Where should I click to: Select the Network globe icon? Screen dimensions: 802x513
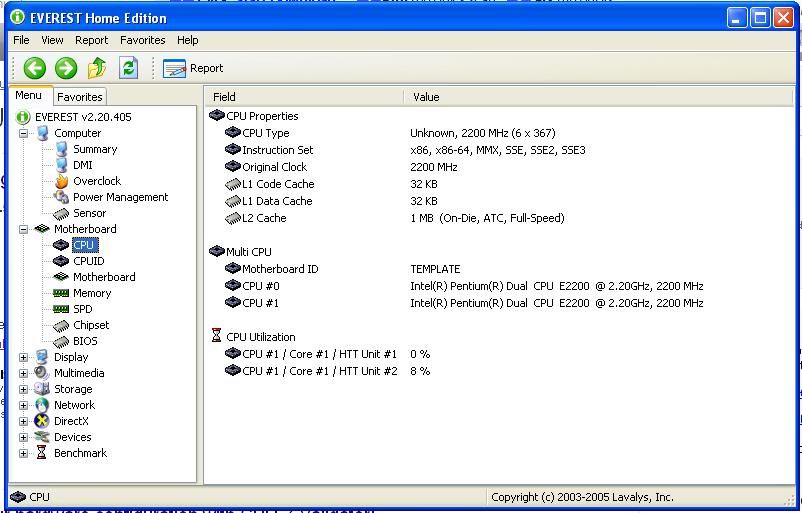pyautogui.click(x=42, y=405)
